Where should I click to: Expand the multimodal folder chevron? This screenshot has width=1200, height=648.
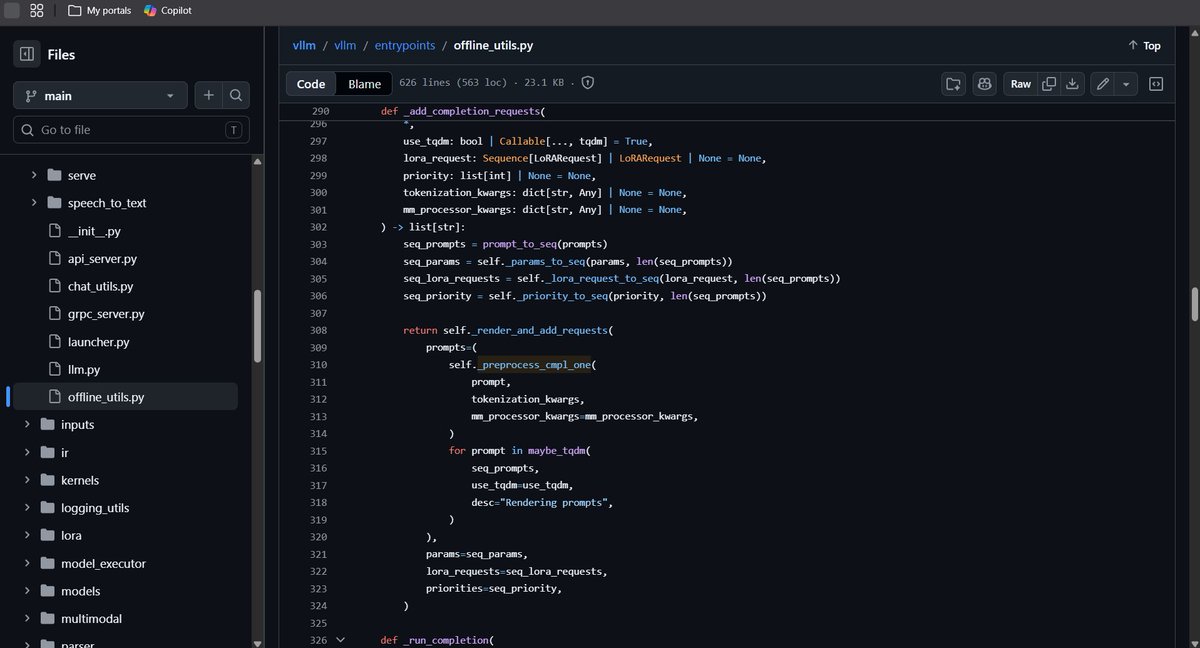[27, 619]
